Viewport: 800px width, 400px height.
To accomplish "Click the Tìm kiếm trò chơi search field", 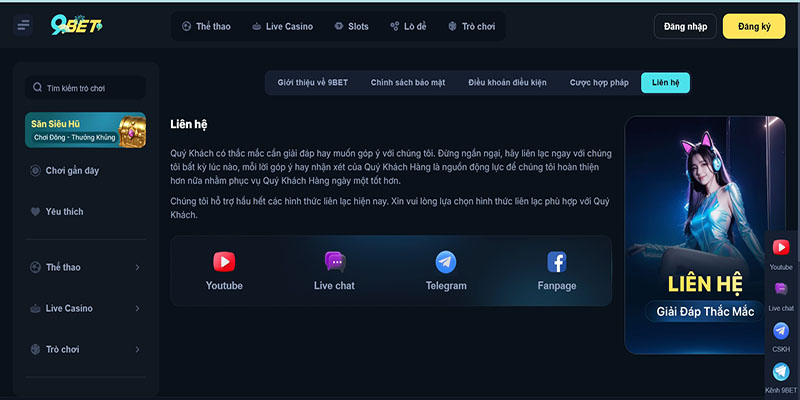I will click(x=85, y=88).
